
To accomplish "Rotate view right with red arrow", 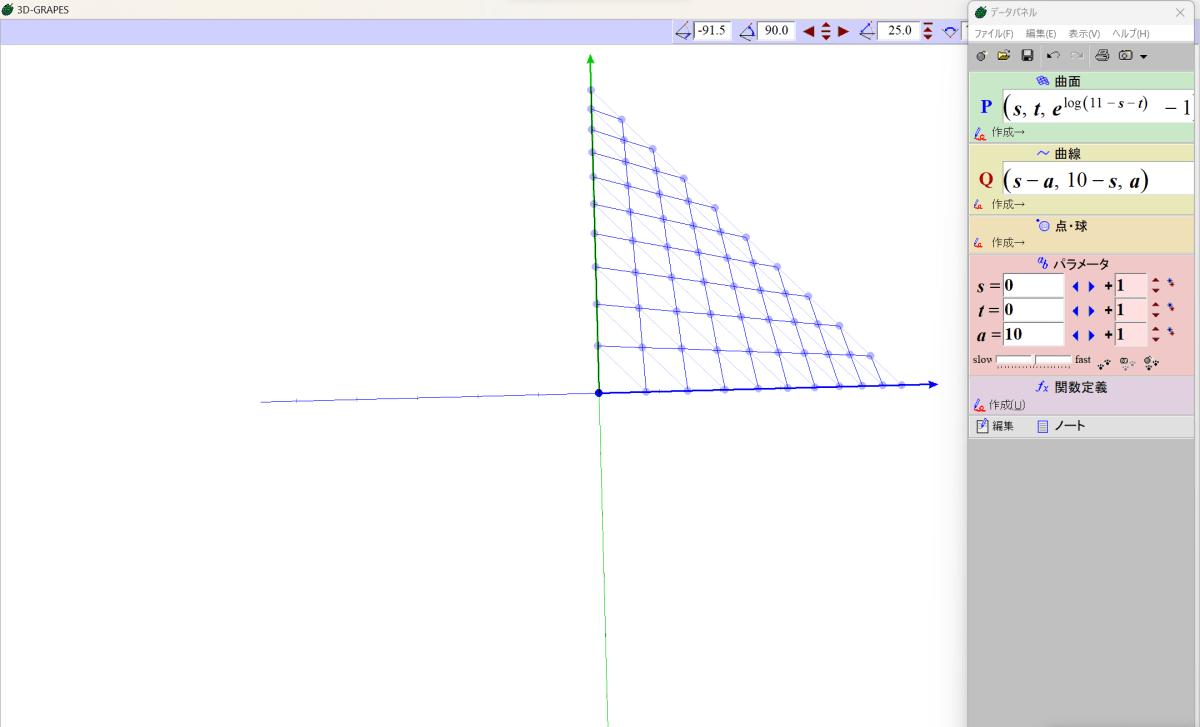I will coord(843,31).
